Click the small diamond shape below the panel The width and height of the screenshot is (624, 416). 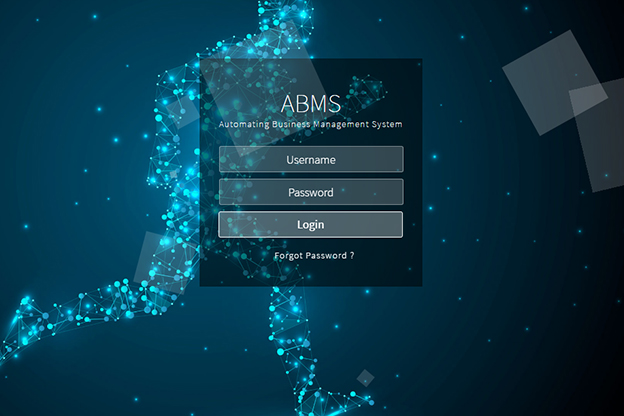coord(366,377)
